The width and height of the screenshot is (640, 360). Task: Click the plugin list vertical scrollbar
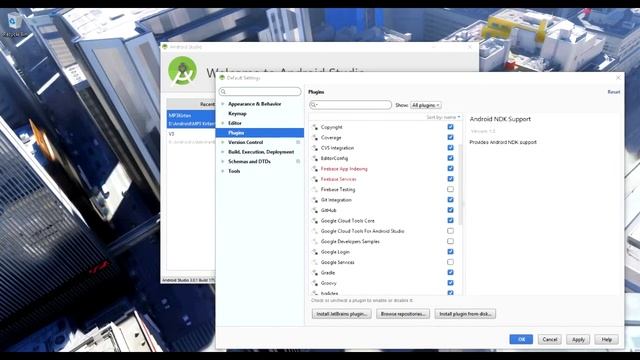click(461, 184)
